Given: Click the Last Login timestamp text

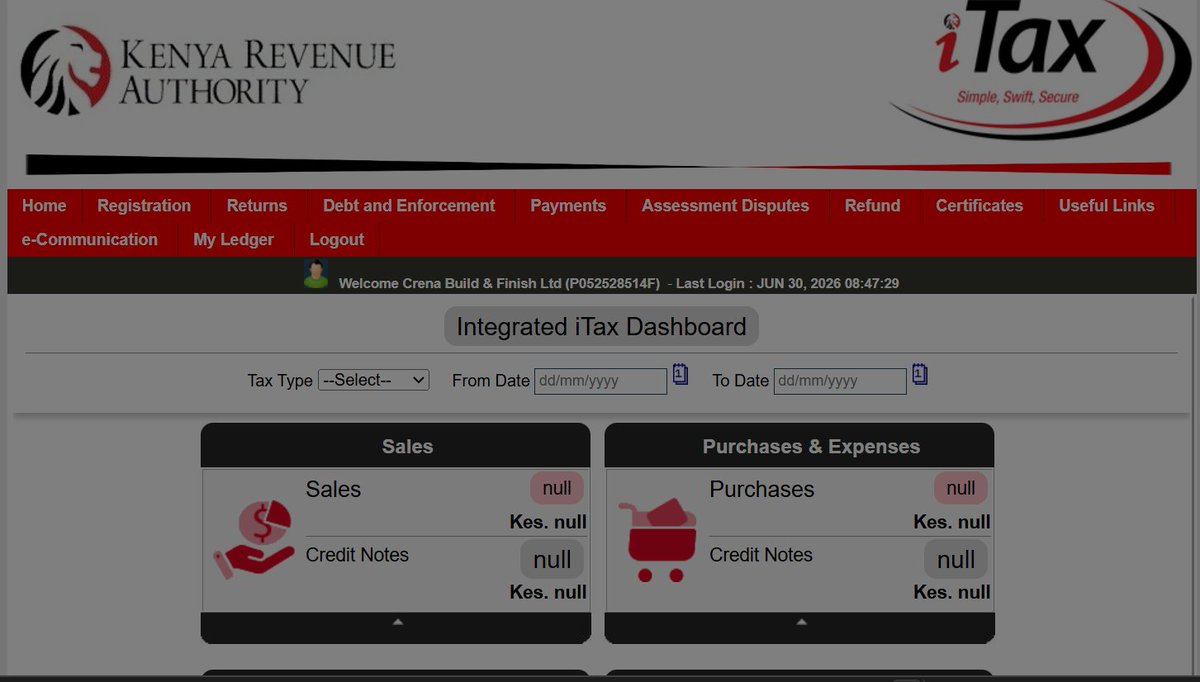Looking at the screenshot, I should [787, 284].
